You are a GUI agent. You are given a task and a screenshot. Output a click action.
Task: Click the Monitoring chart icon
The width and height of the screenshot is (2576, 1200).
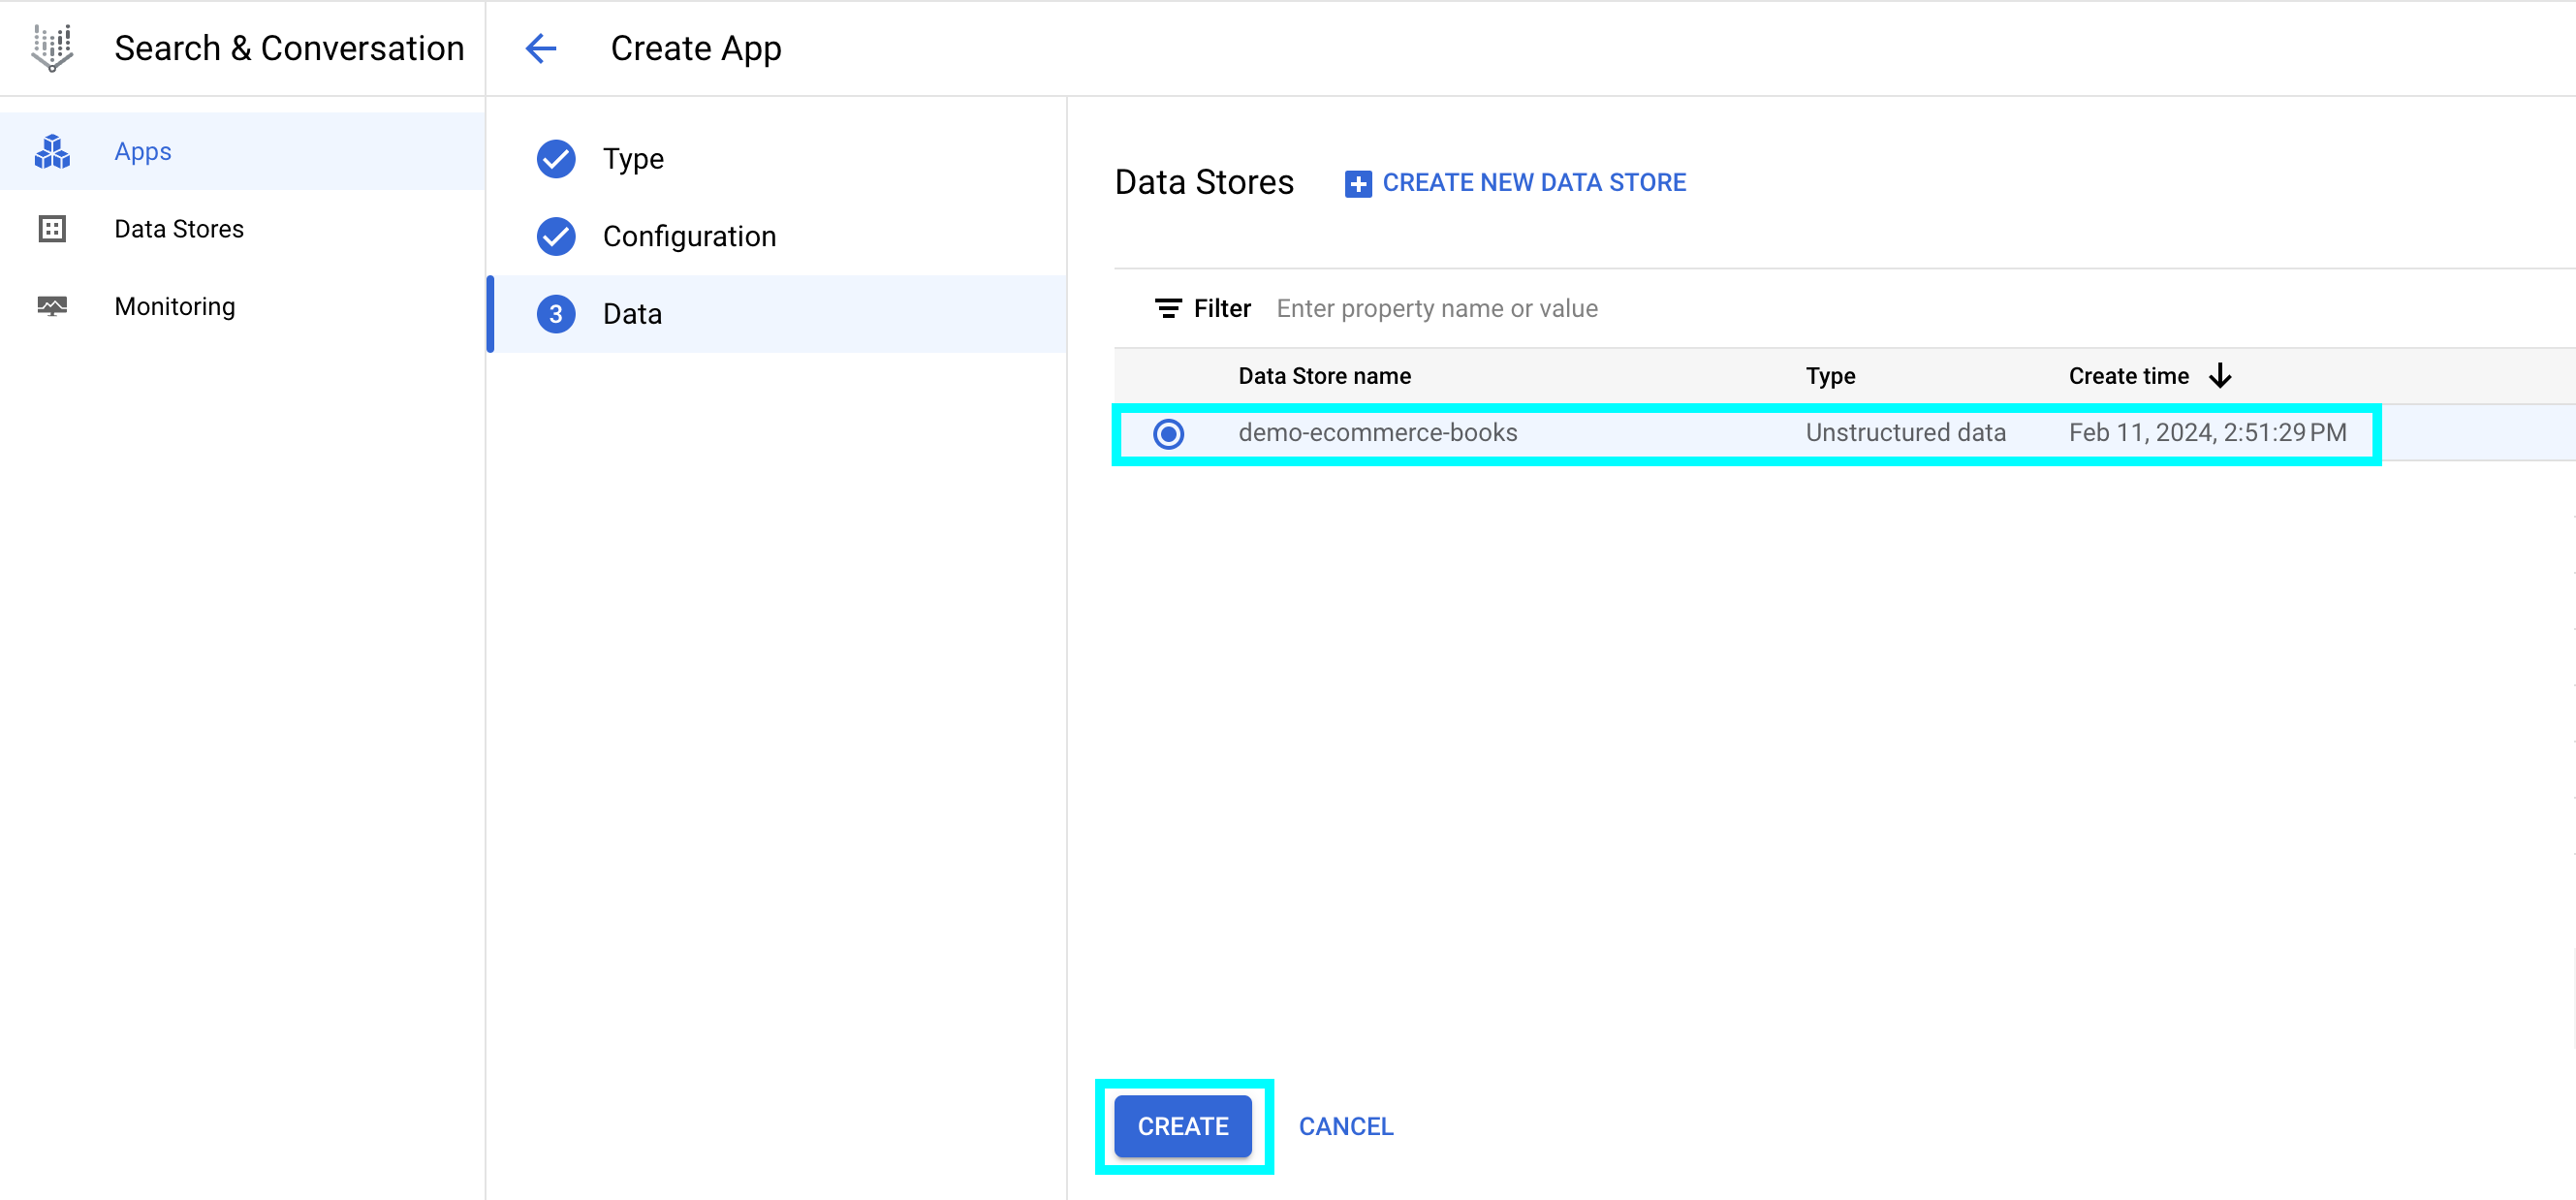pos(52,306)
